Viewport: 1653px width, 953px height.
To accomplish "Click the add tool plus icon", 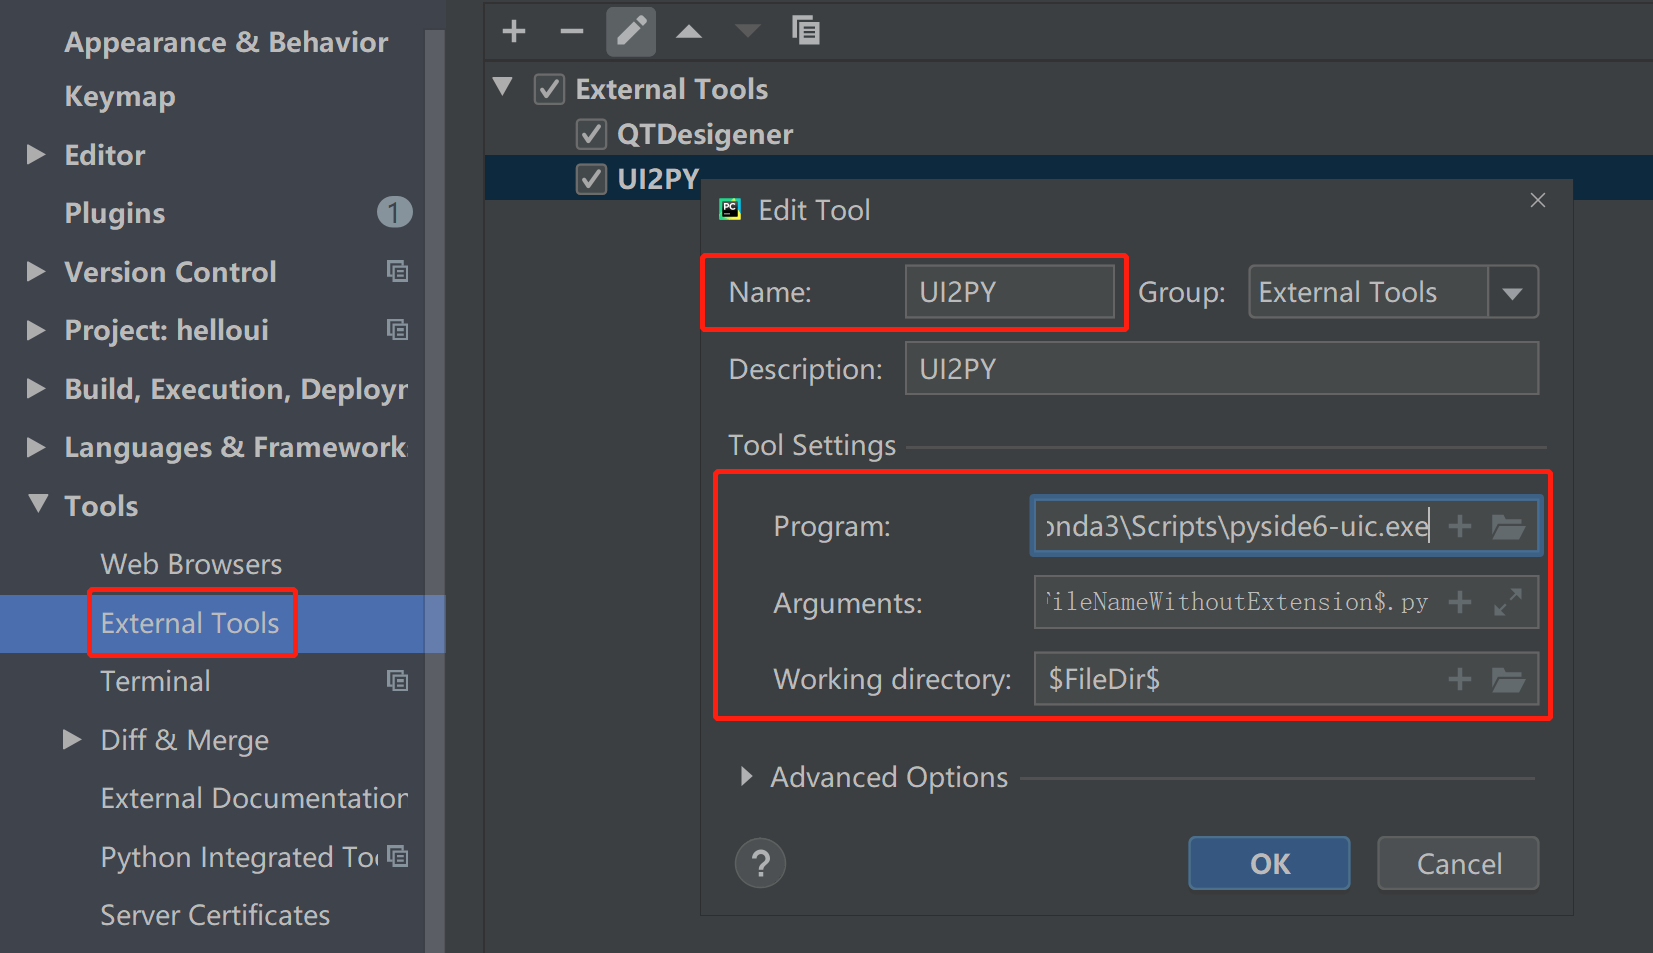I will [x=514, y=31].
